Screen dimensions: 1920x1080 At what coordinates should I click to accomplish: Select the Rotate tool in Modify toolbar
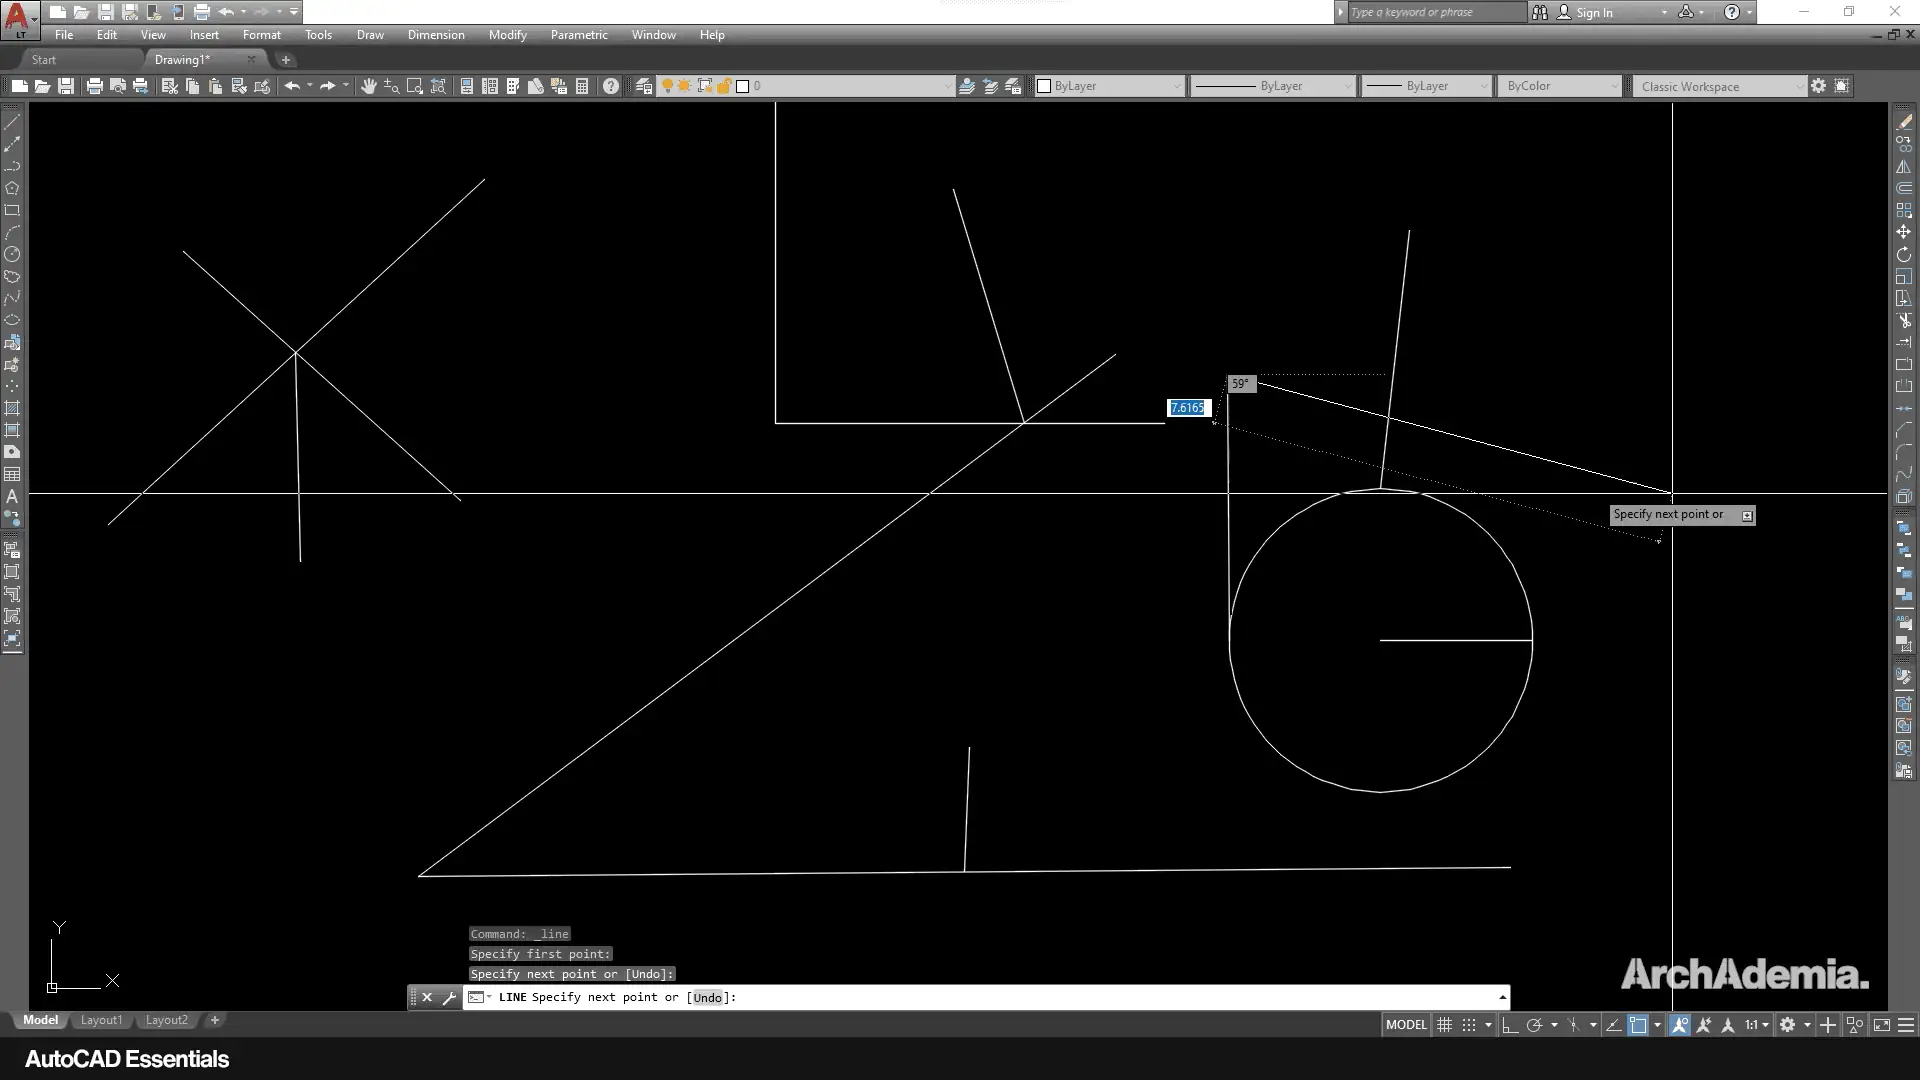pos(1904,255)
